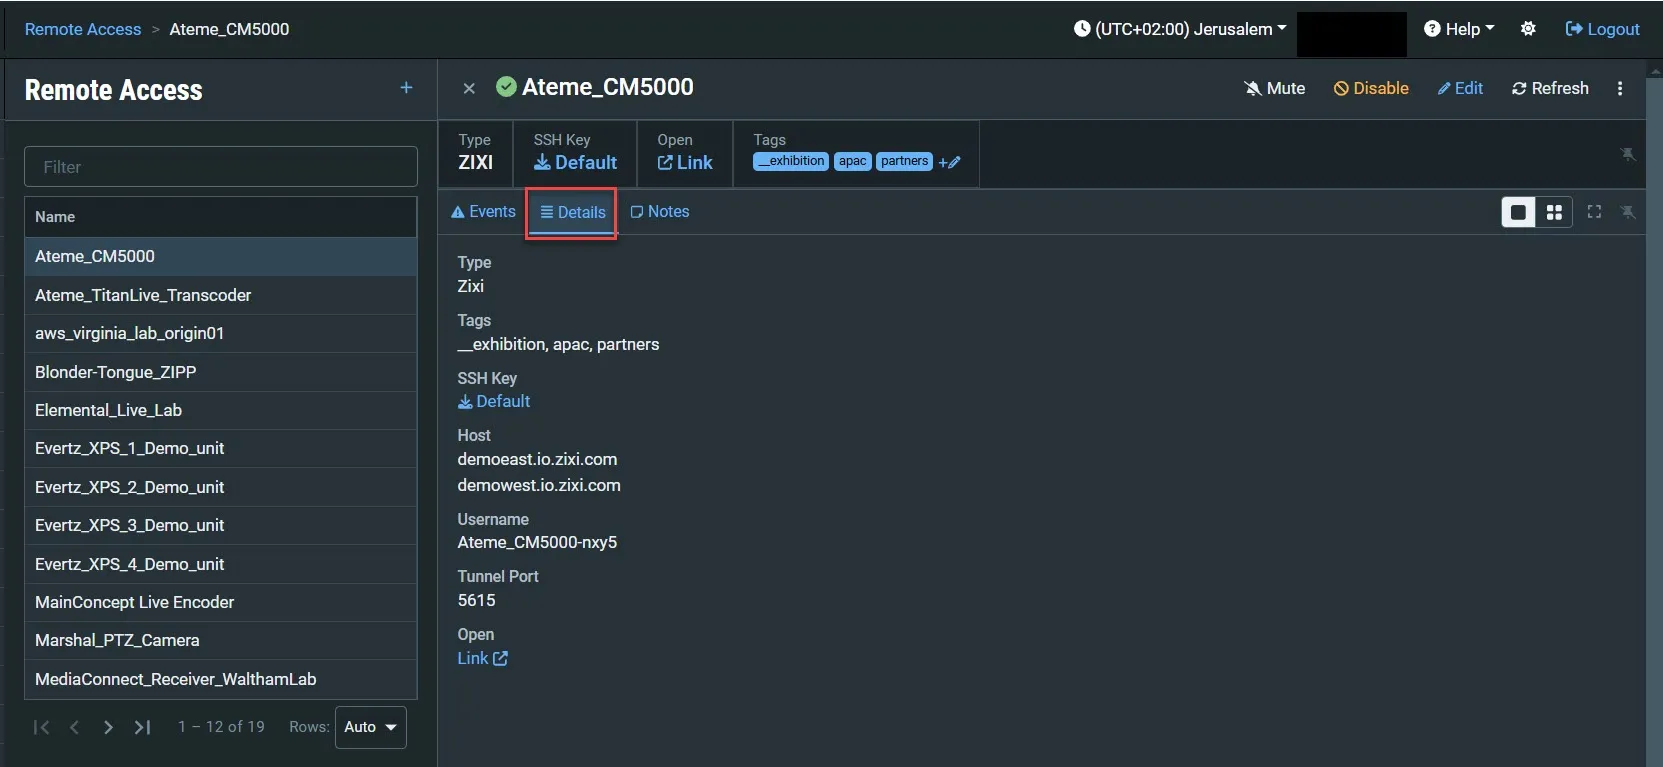Image resolution: width=1663 pixels, height=767 pixels.
Task: Select the __exhibition tag chip
Action: (791, 161)
